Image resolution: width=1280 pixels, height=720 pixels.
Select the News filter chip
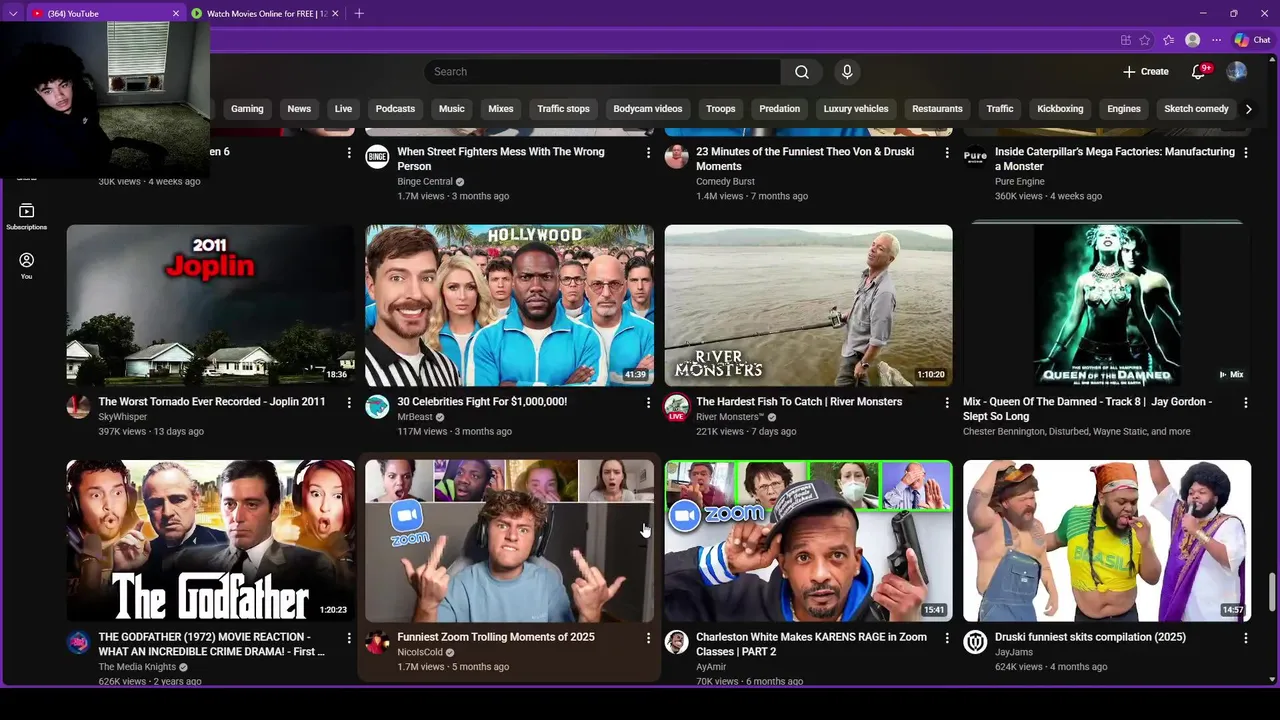299,109
